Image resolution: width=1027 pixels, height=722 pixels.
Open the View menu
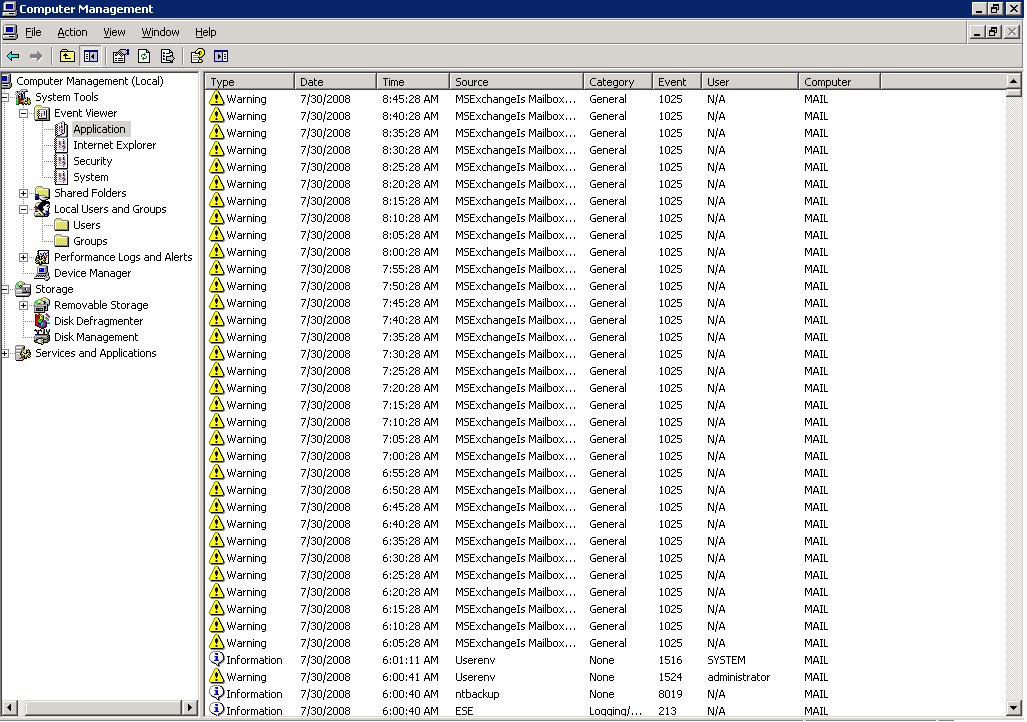[x=114, y=32]
